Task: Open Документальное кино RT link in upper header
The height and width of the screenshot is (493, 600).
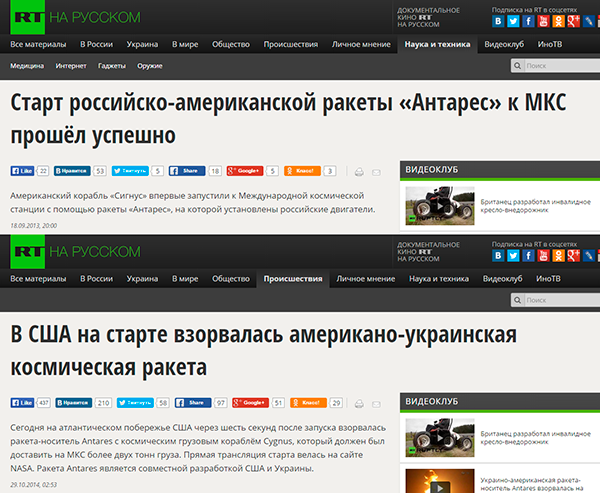Action: pyautogui.click(x=428, y=17)
